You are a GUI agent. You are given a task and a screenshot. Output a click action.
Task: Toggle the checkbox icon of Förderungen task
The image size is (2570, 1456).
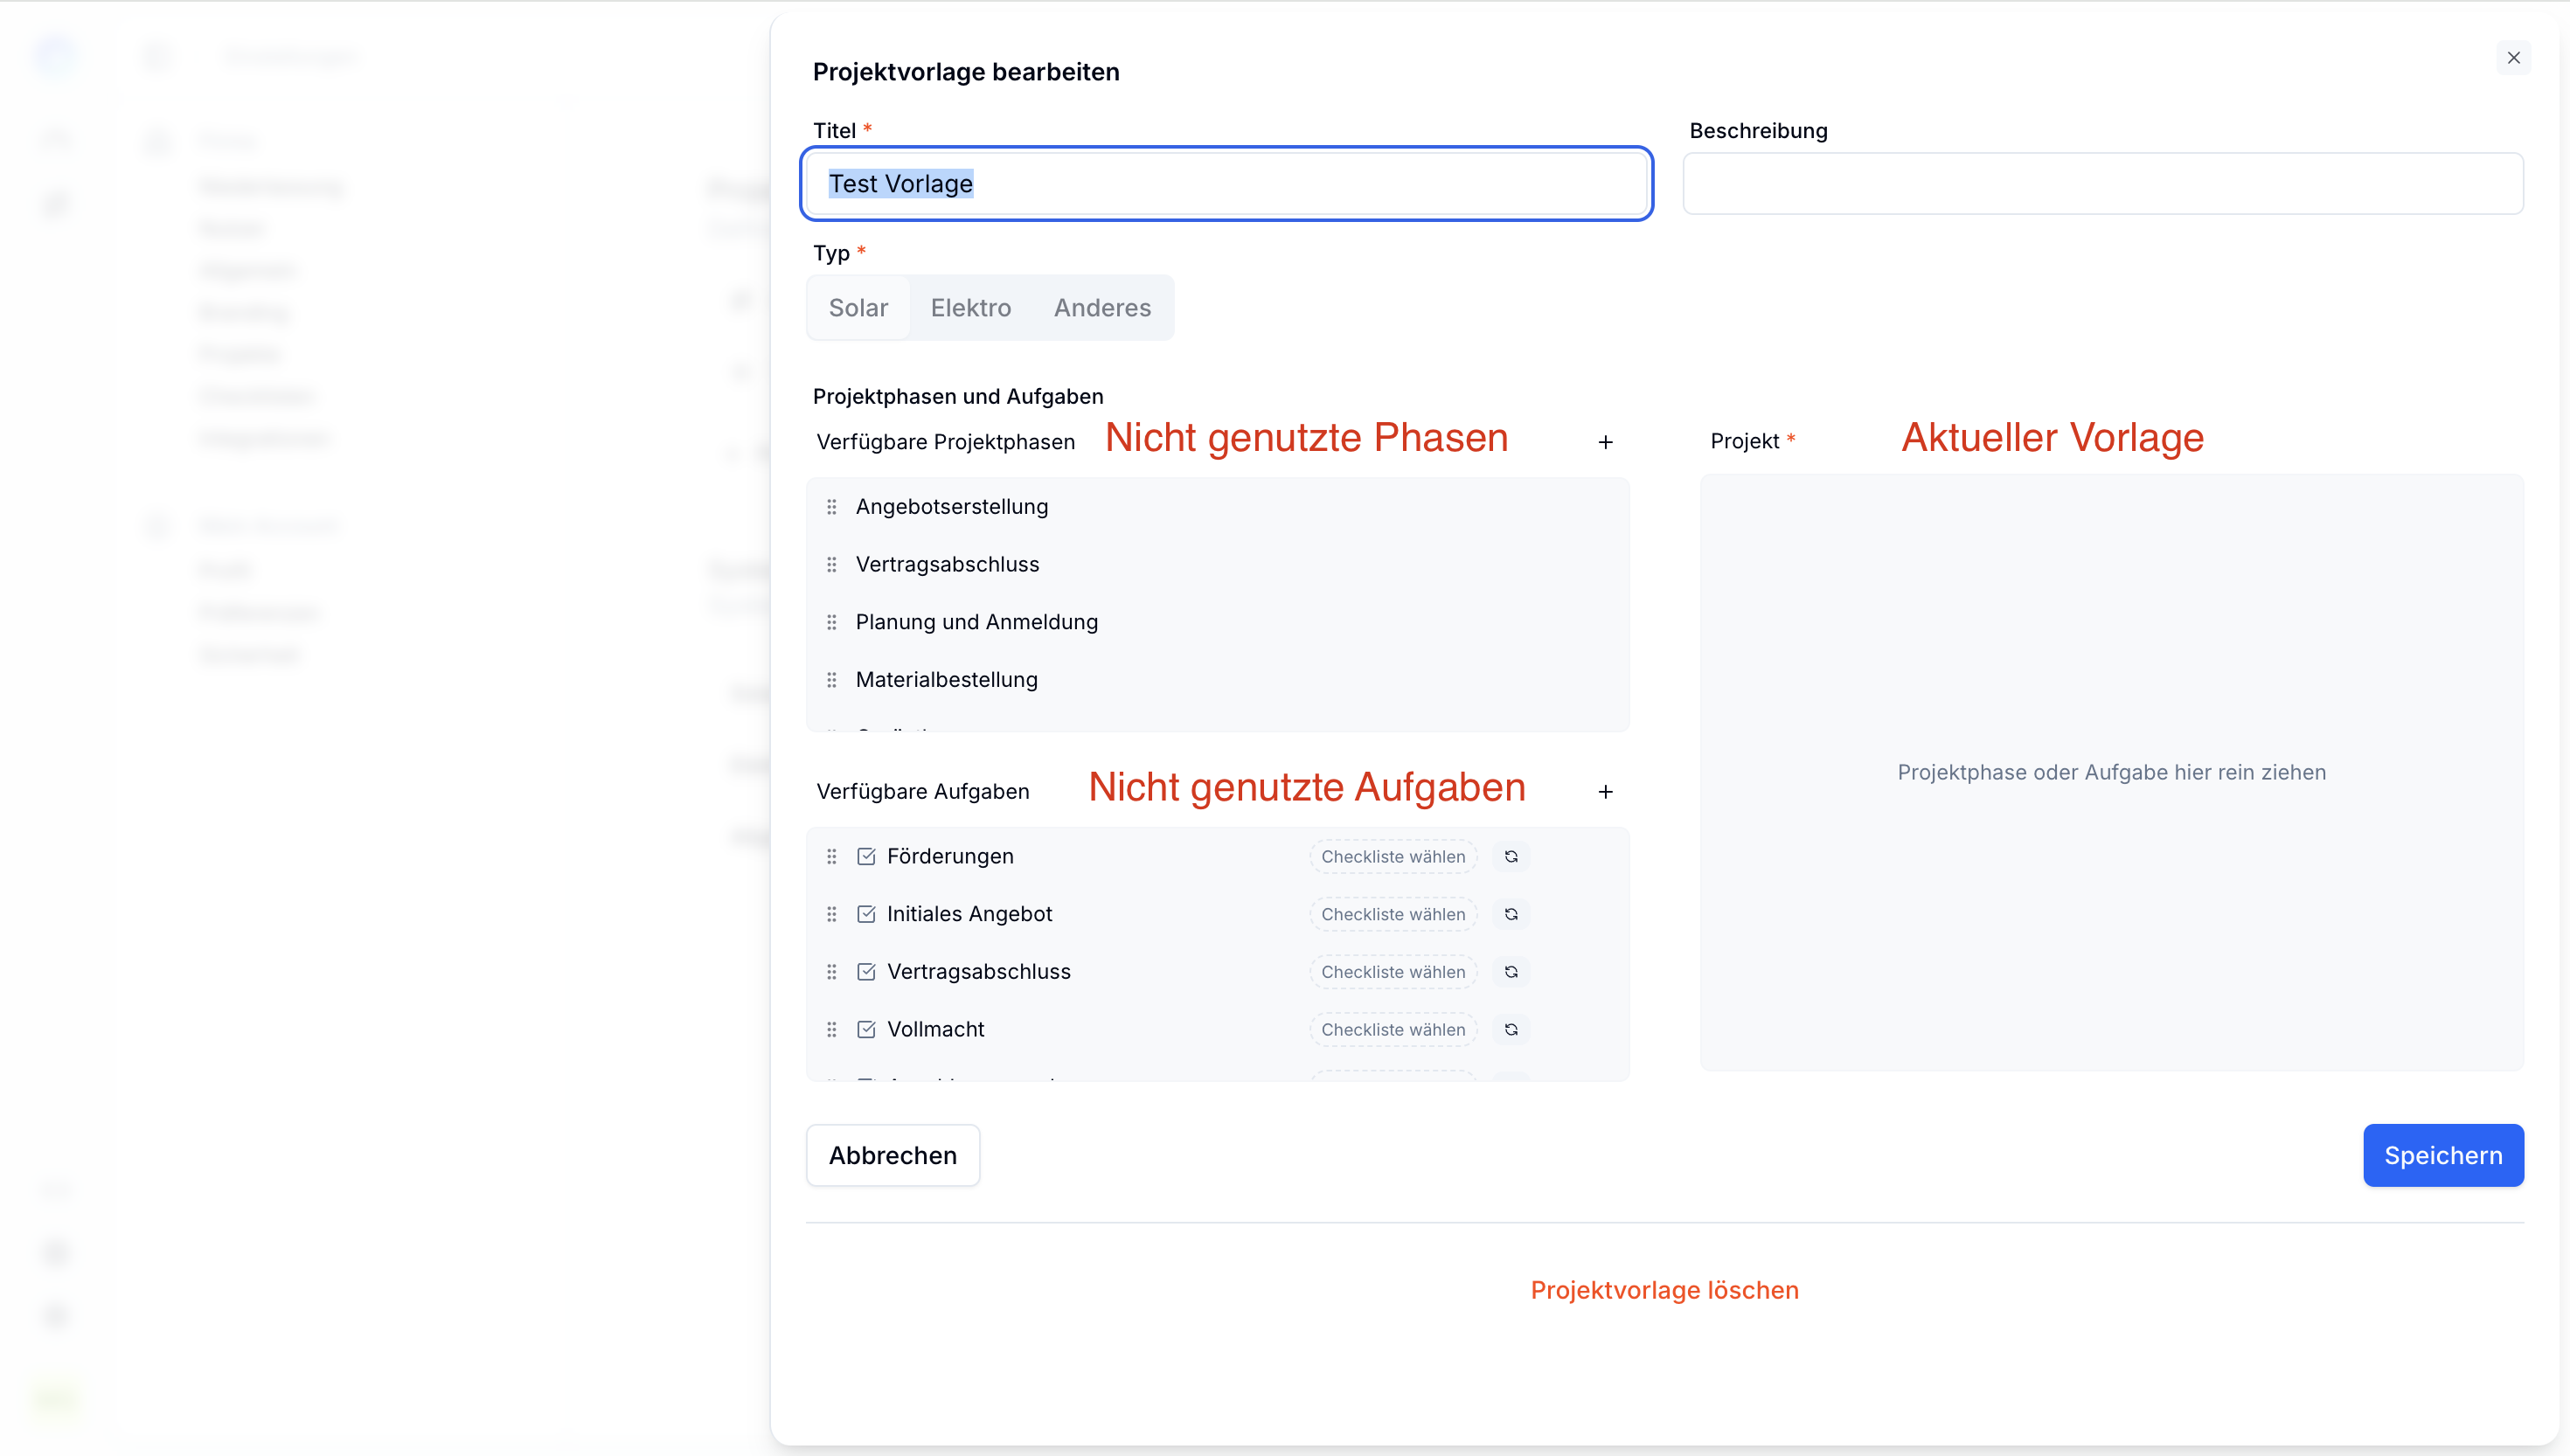(866, 857)
